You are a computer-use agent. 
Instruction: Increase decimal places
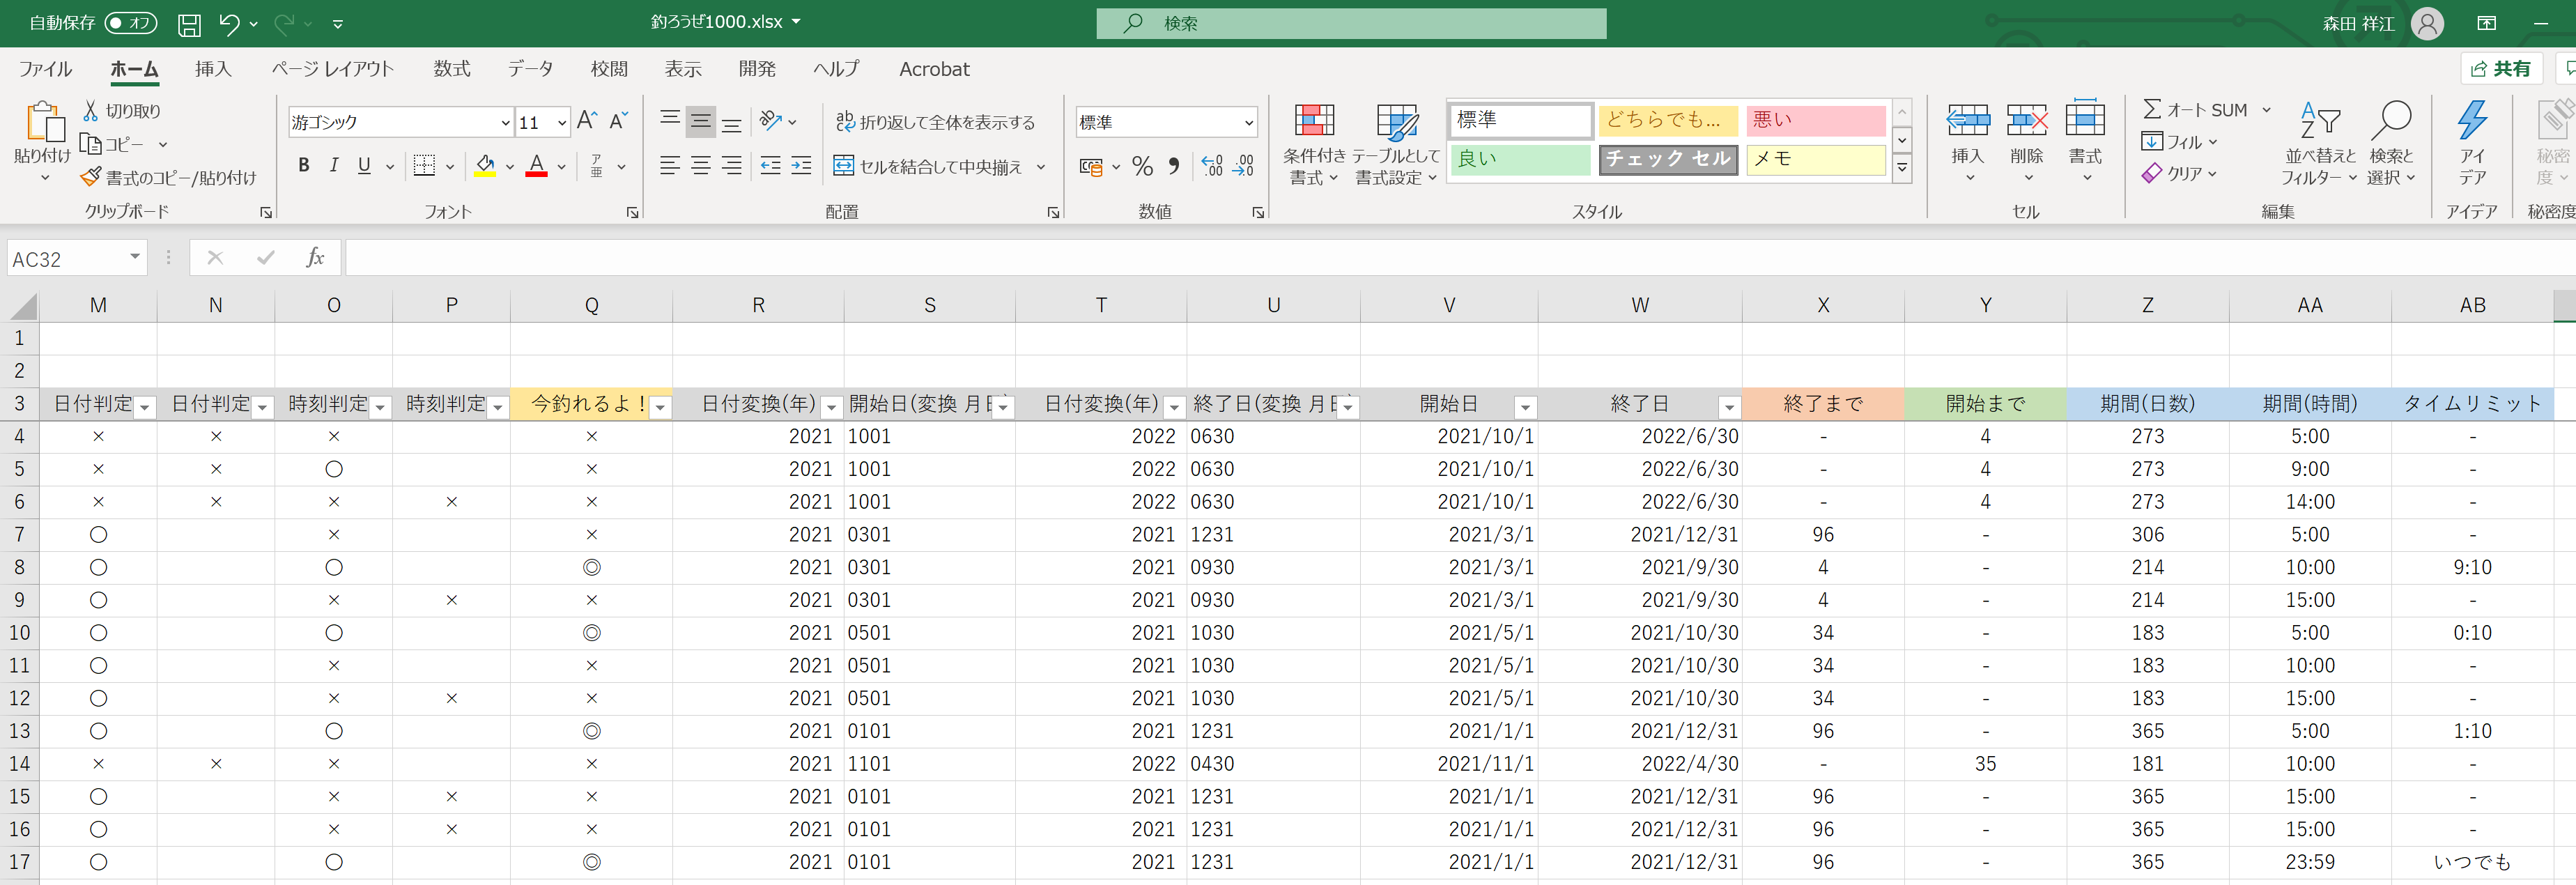[x=1212, y=166]
